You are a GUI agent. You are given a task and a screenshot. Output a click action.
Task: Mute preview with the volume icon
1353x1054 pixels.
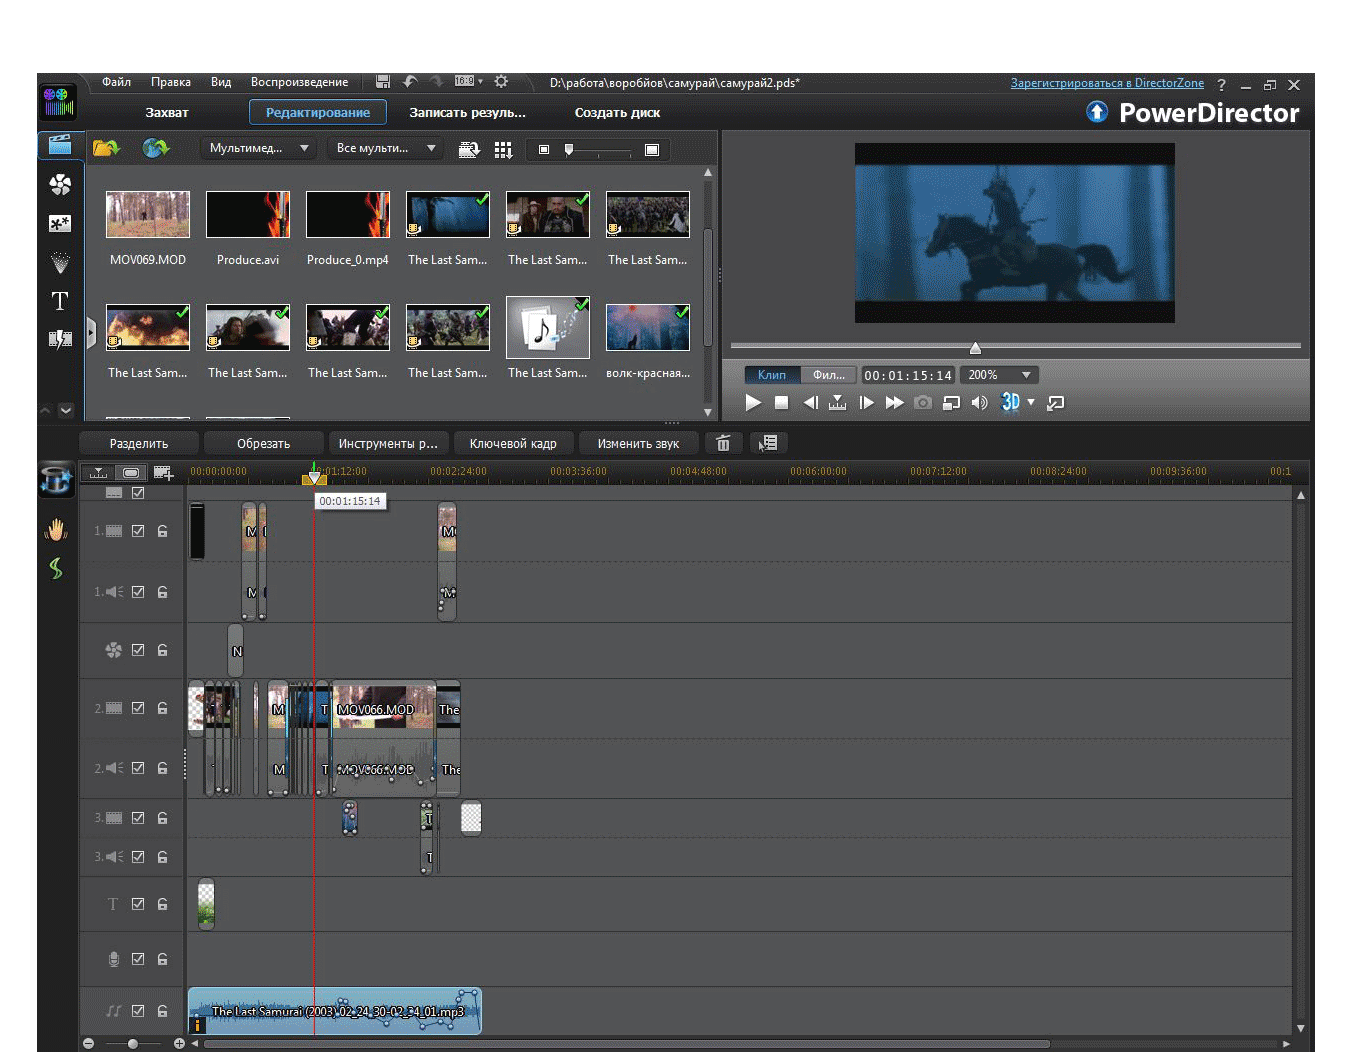980,403
